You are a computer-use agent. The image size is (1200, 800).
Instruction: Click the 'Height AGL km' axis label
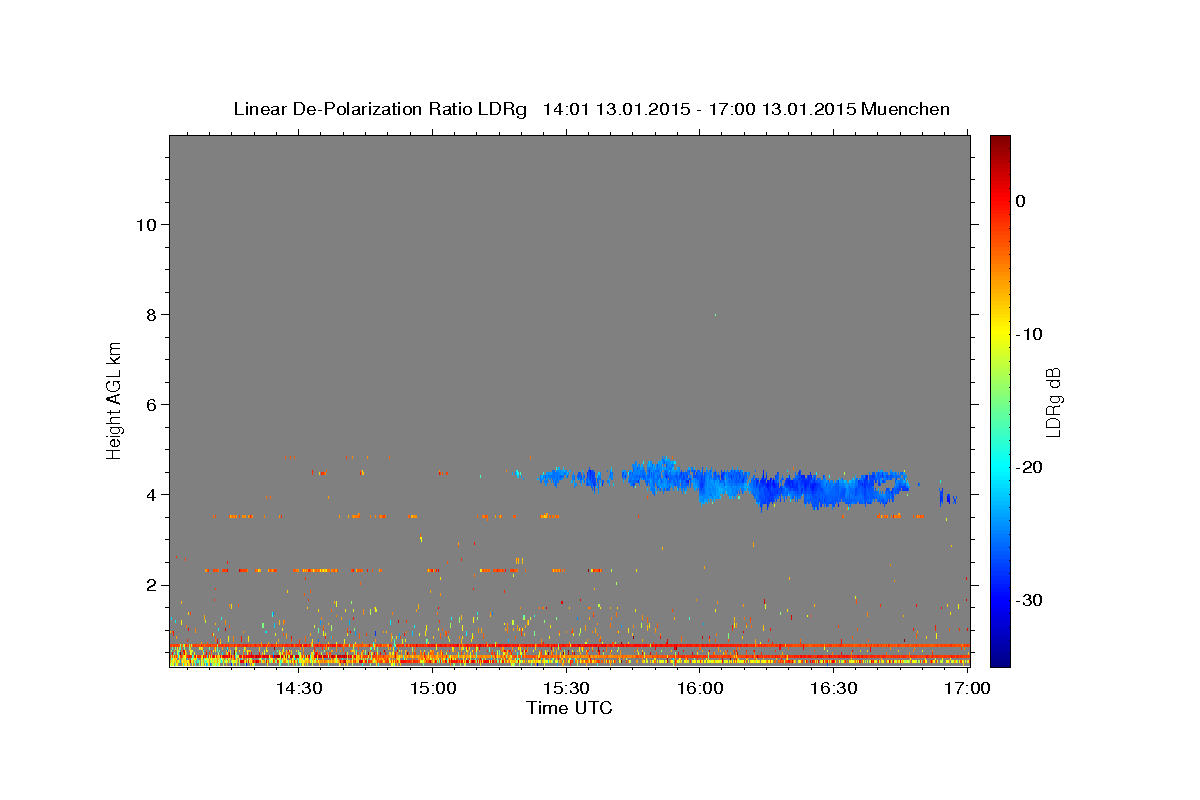pos(115,399)
